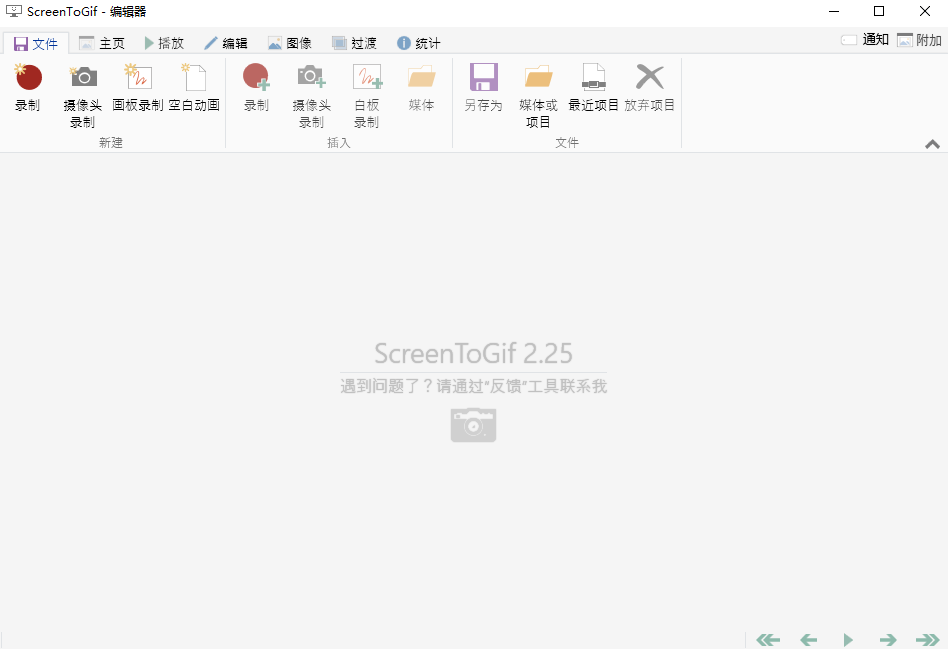This screenshot has height=649, width=948.
Task: Click the ScreenToGif title bar icon
Action: tap(13, 11)
